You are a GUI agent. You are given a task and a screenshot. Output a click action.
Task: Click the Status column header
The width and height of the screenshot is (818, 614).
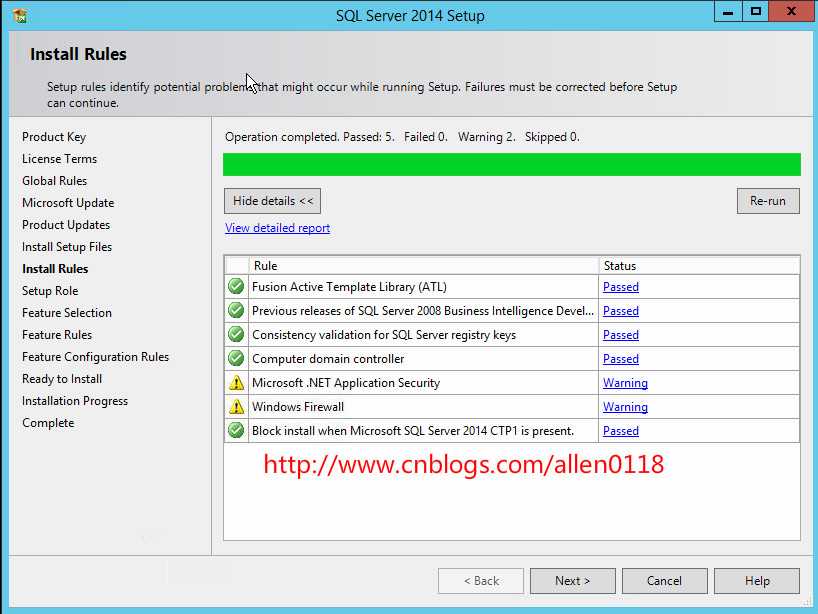click(699, 266)
